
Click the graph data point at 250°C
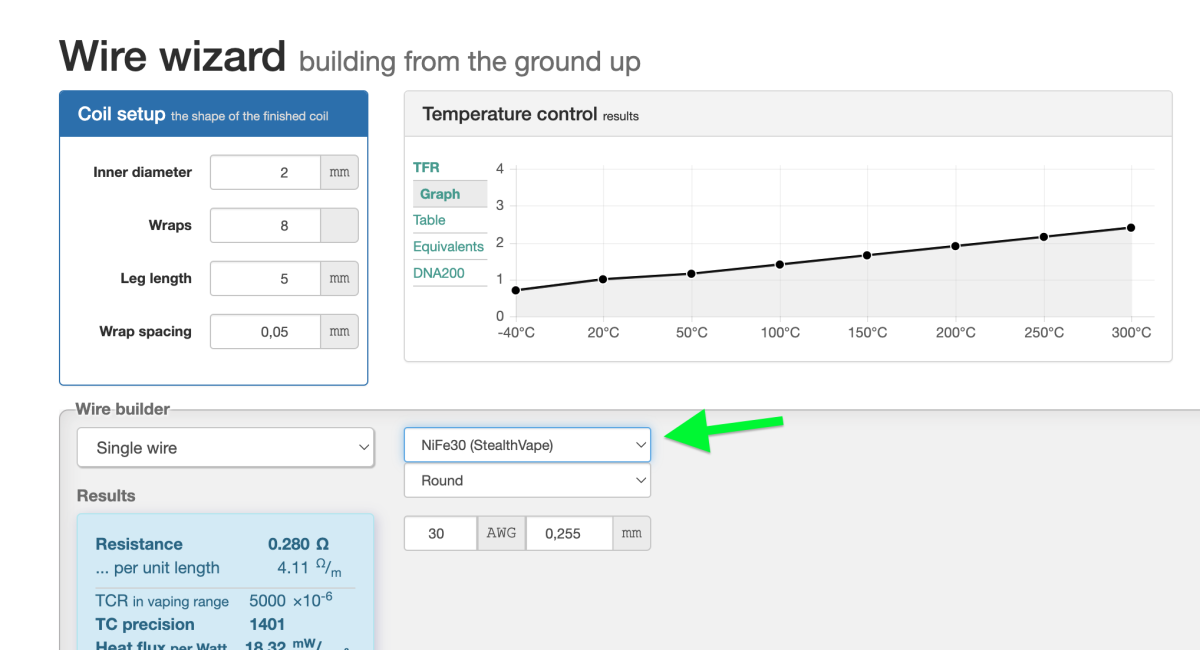click(1043, 237)
